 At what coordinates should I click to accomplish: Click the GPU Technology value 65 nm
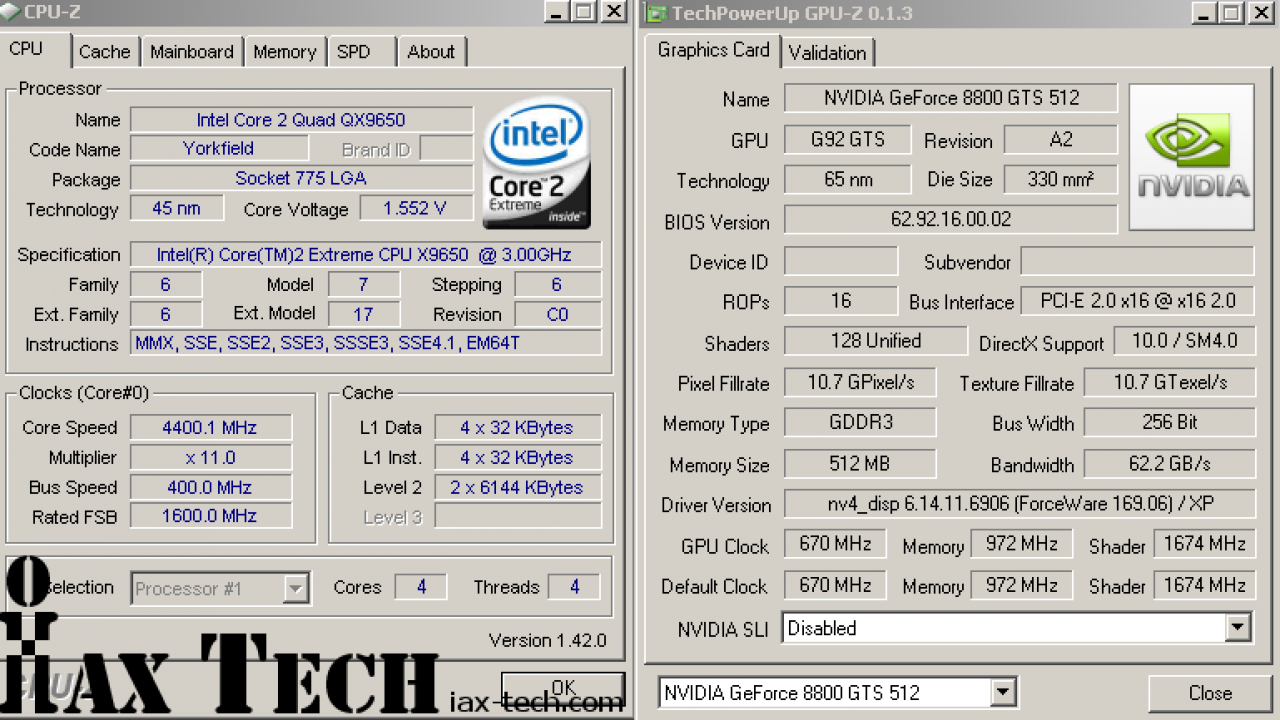(847, 180)
